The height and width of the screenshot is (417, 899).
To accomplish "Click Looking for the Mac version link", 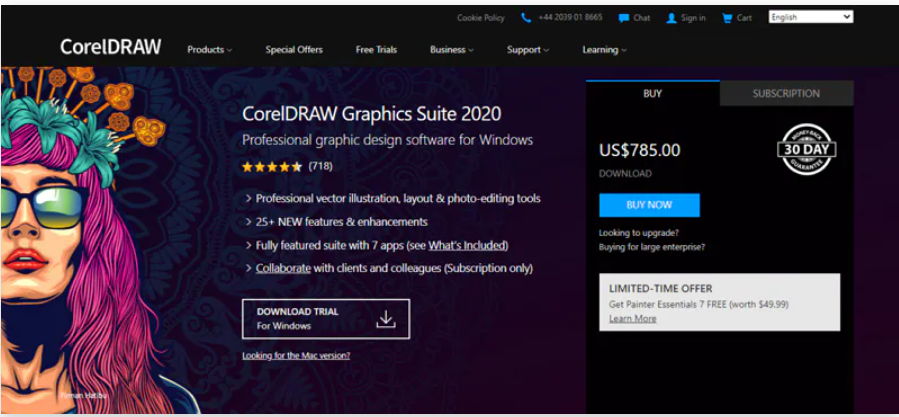I will coord(296,356).
